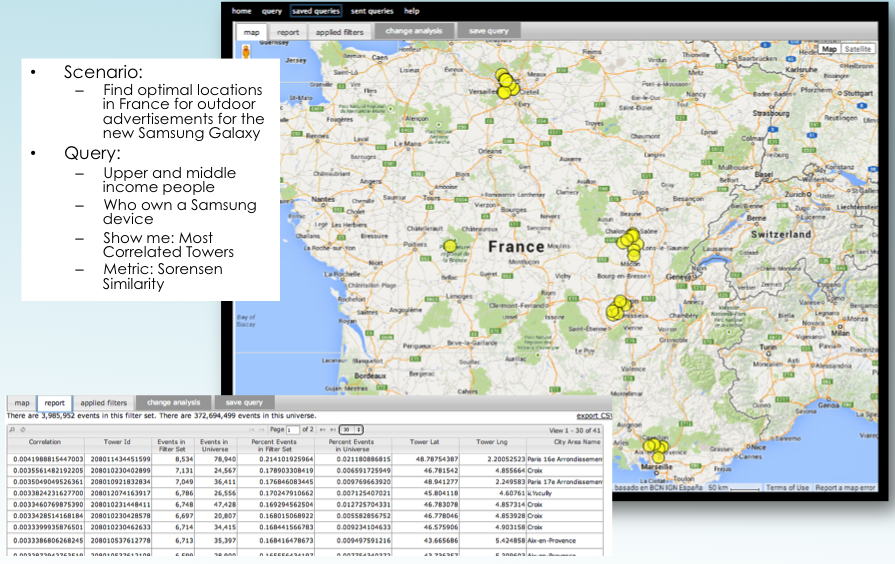895x564 pixels.
Task: Click save query button above the map
Action: tap(489, 31)
